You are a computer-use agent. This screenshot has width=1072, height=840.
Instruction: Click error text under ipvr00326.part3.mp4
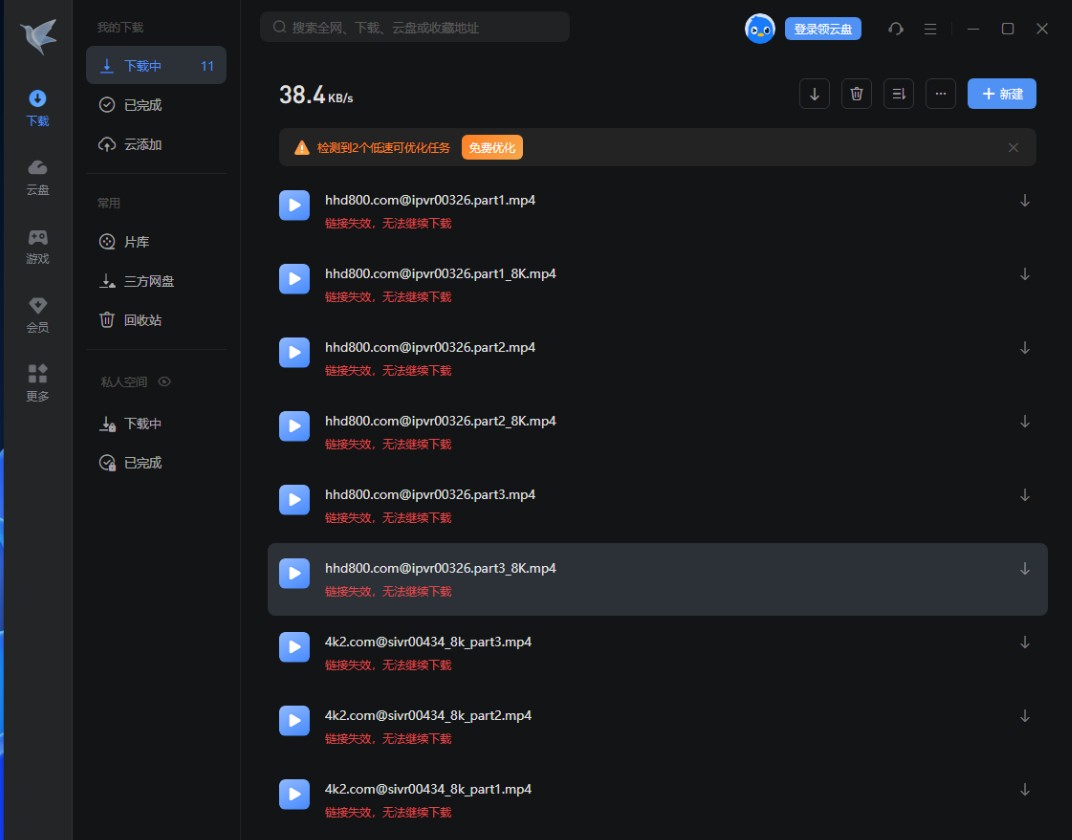coord(388,518)
